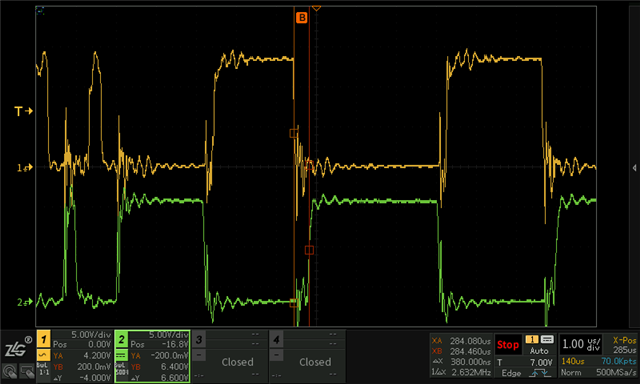Open channel 2 probe ratio setting

121,370
